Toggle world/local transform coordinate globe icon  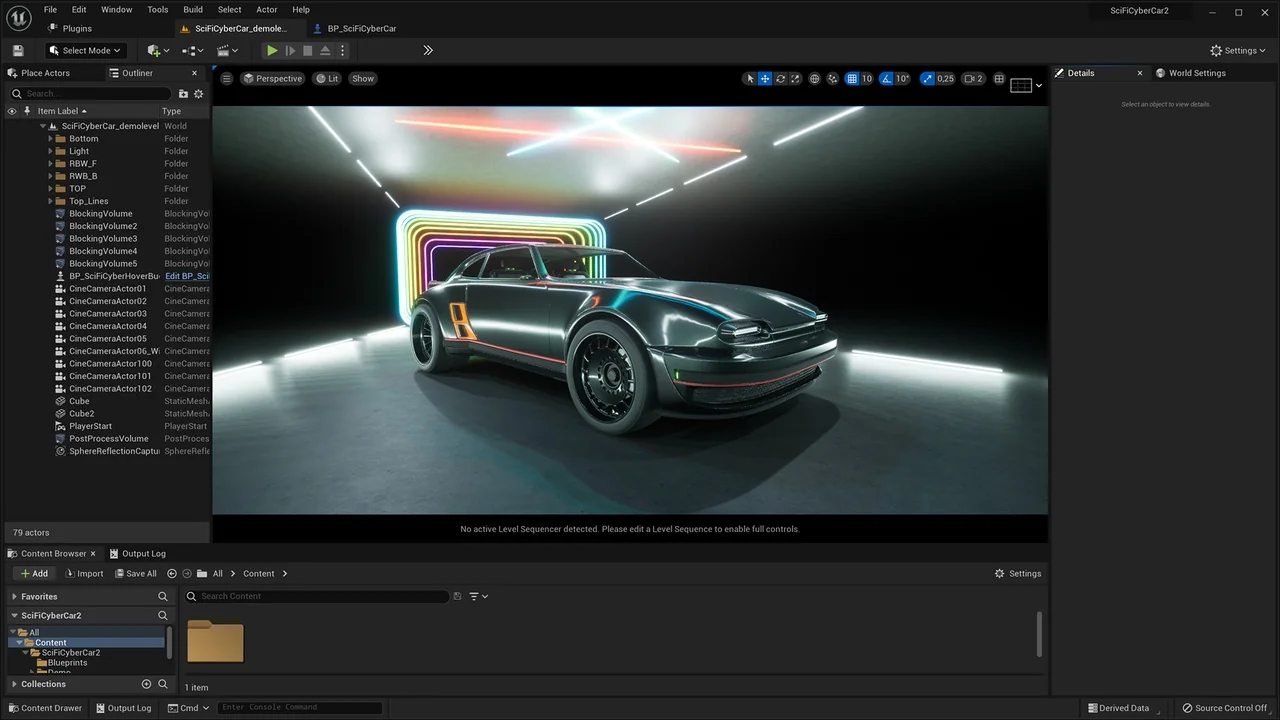coord(815,78)
